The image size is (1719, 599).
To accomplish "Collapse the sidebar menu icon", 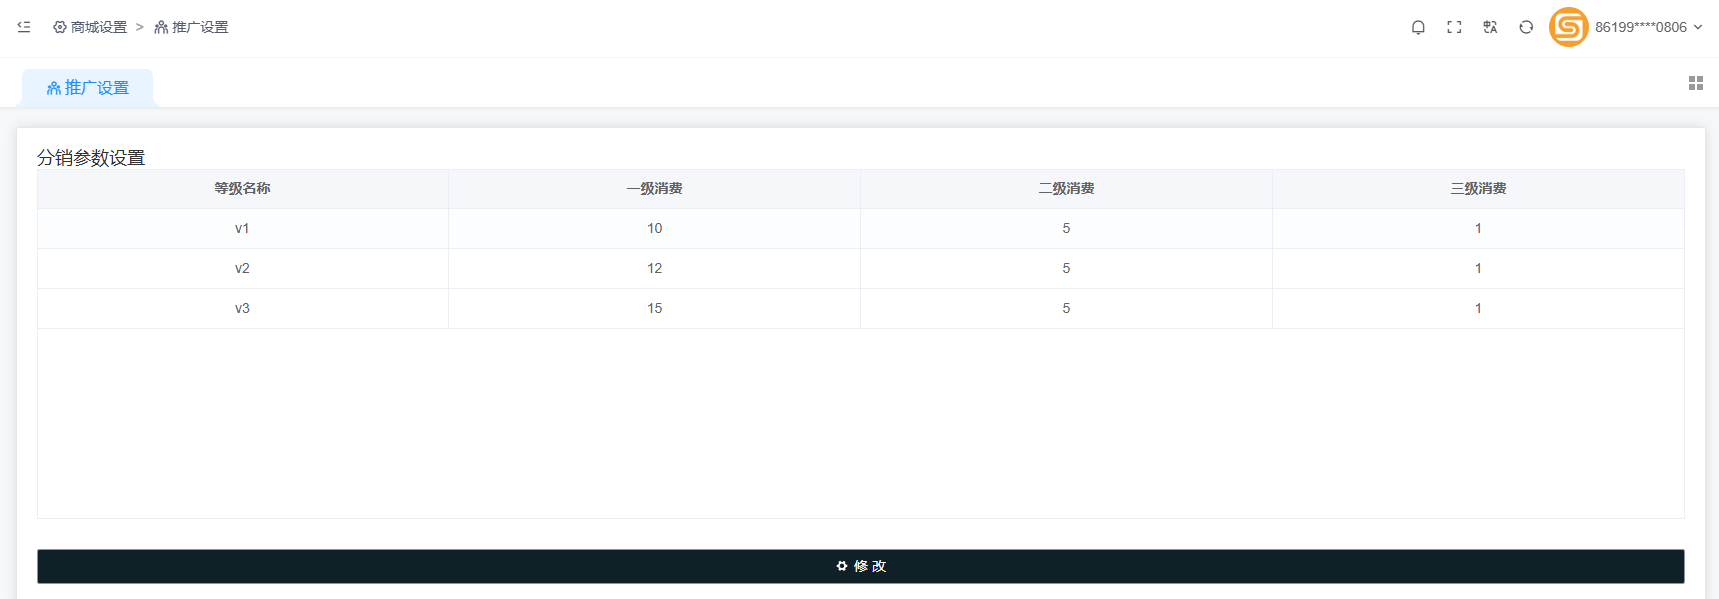I will (x=24, y=27).
